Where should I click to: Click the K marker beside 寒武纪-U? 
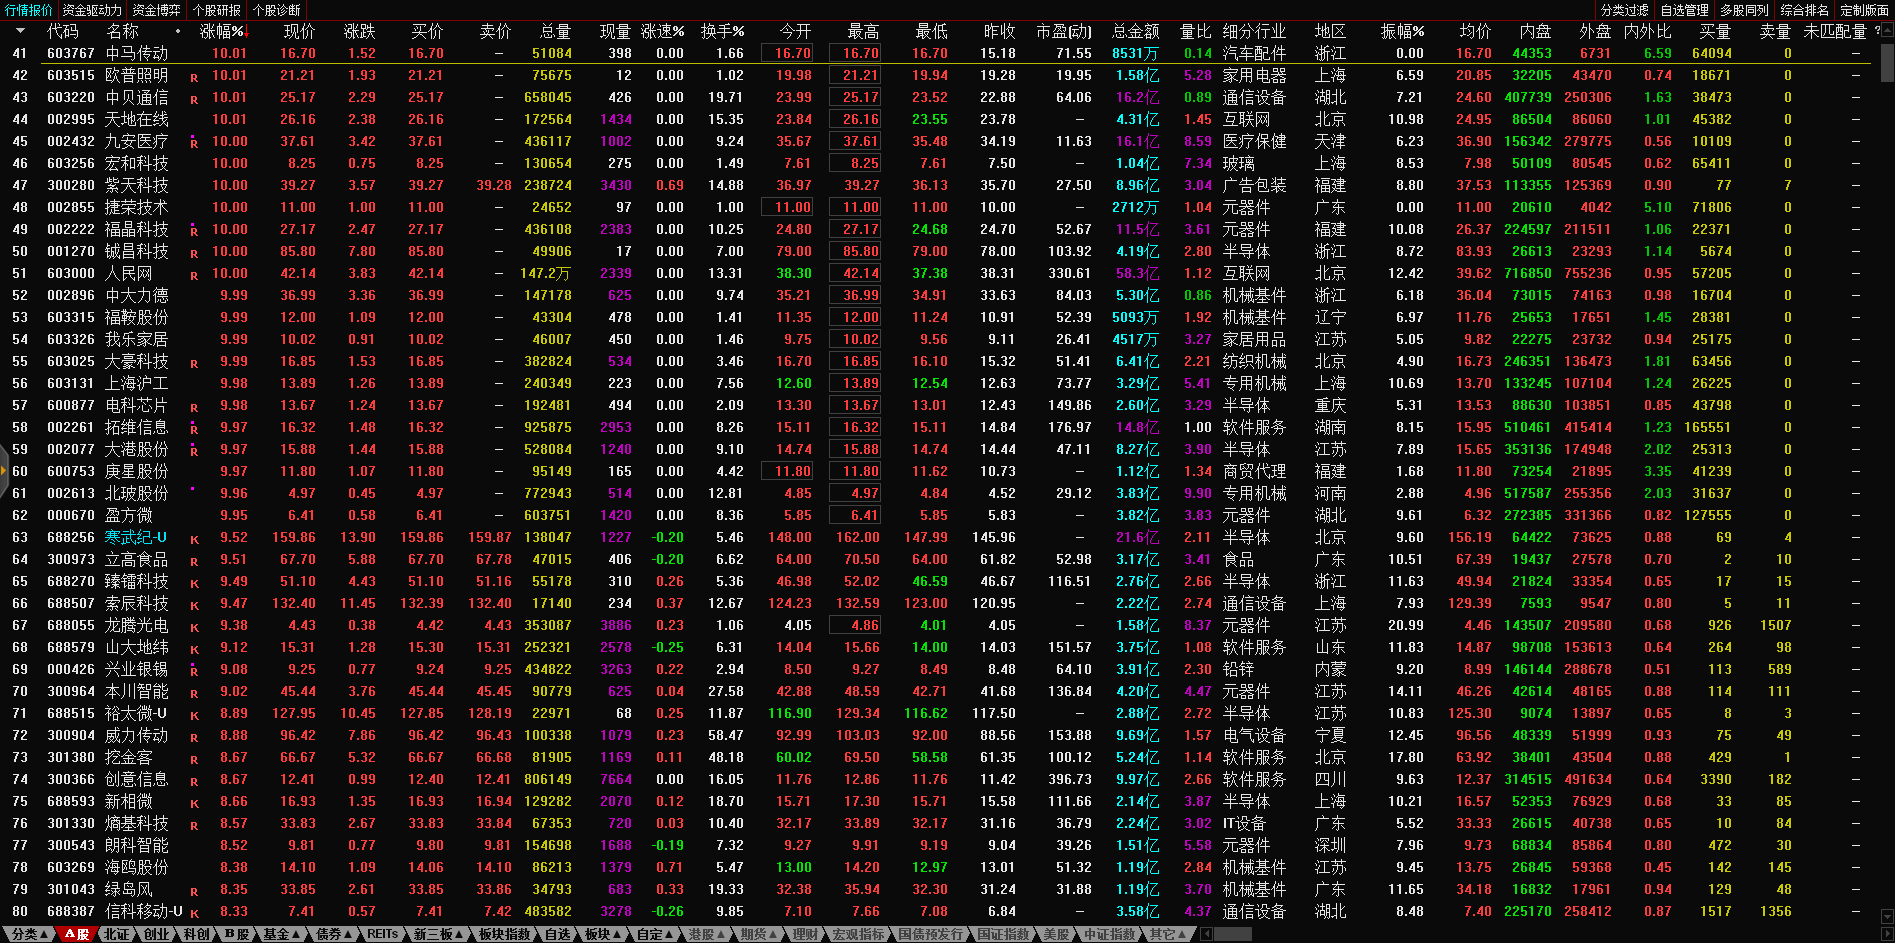193,539
